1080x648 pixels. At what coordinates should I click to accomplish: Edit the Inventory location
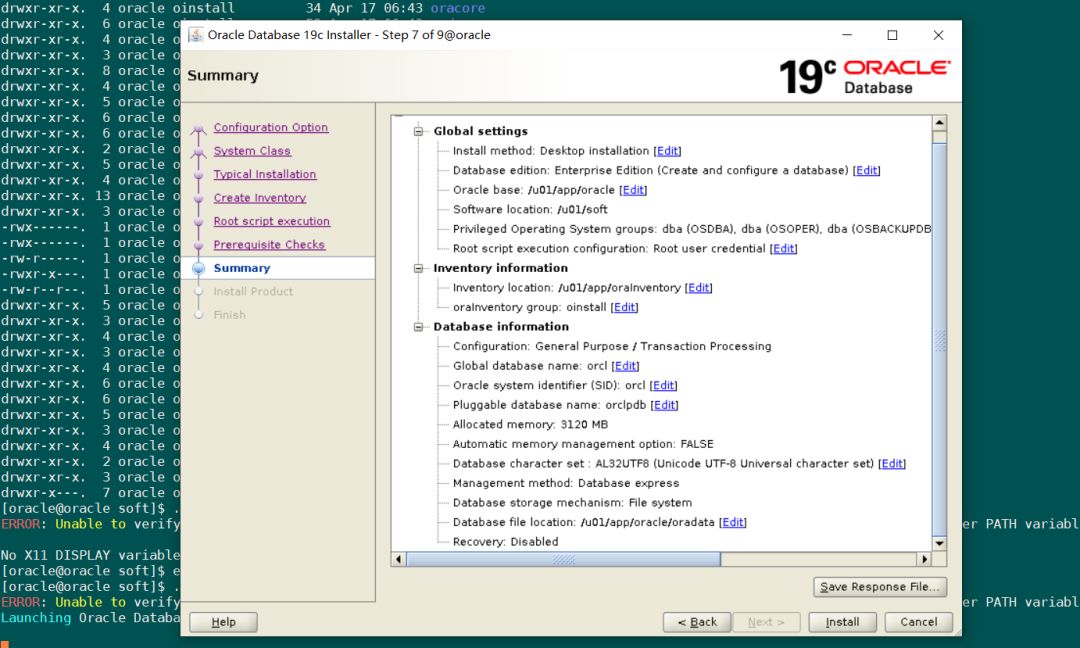click(698, 288)
